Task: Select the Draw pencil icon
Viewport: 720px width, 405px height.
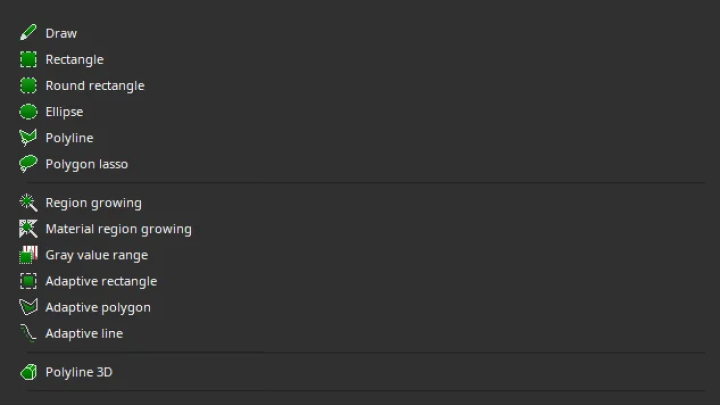Action: pos(28,33)
